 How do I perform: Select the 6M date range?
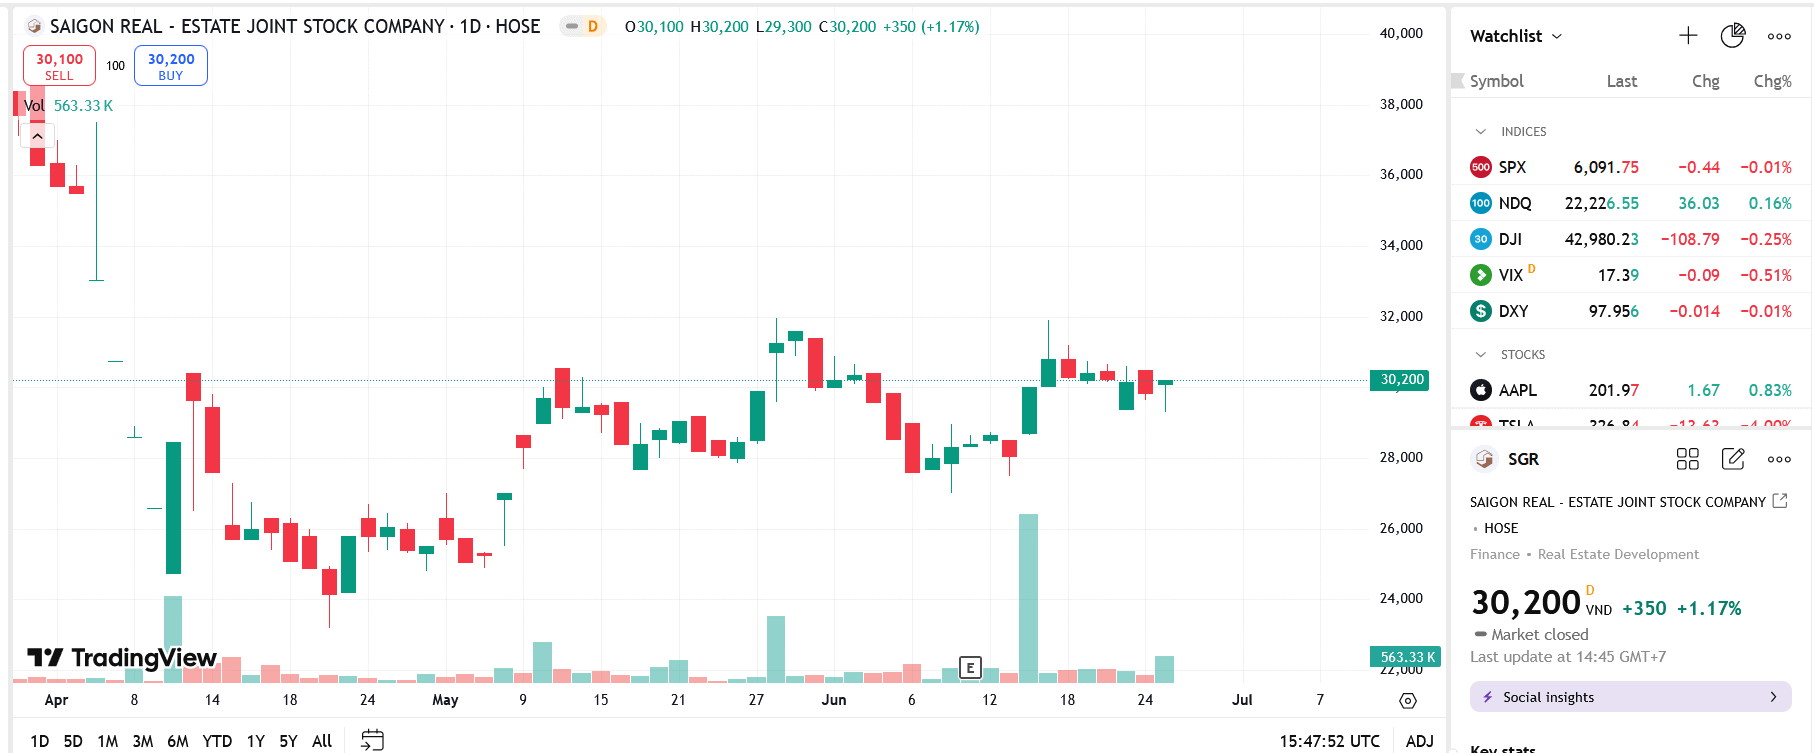(178, 741)
